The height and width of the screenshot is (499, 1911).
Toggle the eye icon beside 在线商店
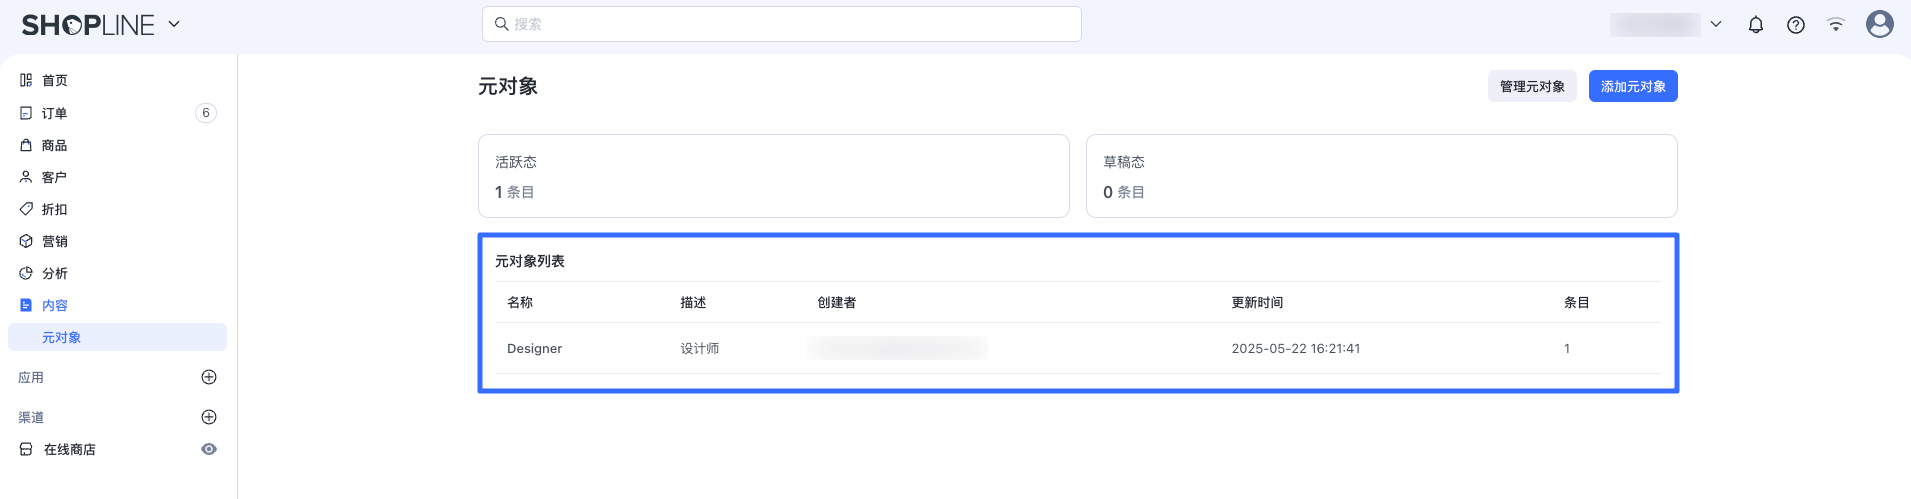pos(209,449)
